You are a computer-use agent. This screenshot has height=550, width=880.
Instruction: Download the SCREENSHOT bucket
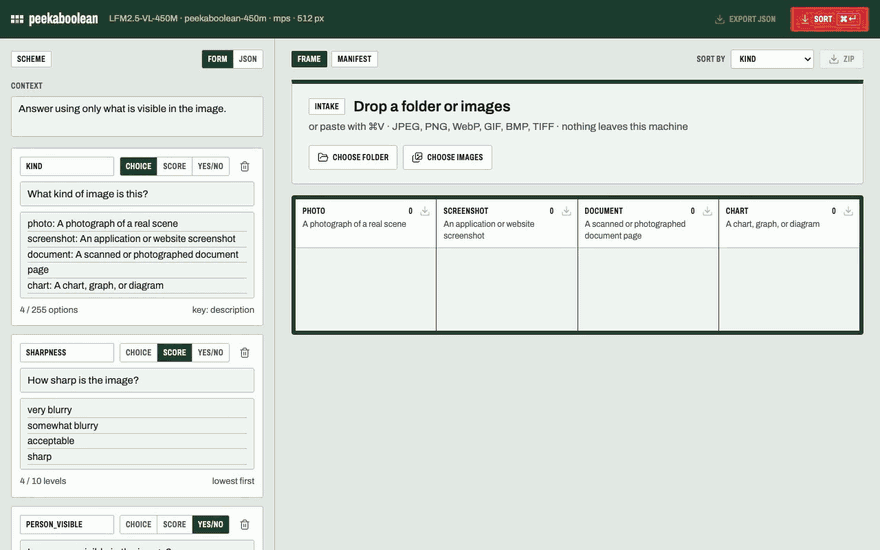click(566, 211)
